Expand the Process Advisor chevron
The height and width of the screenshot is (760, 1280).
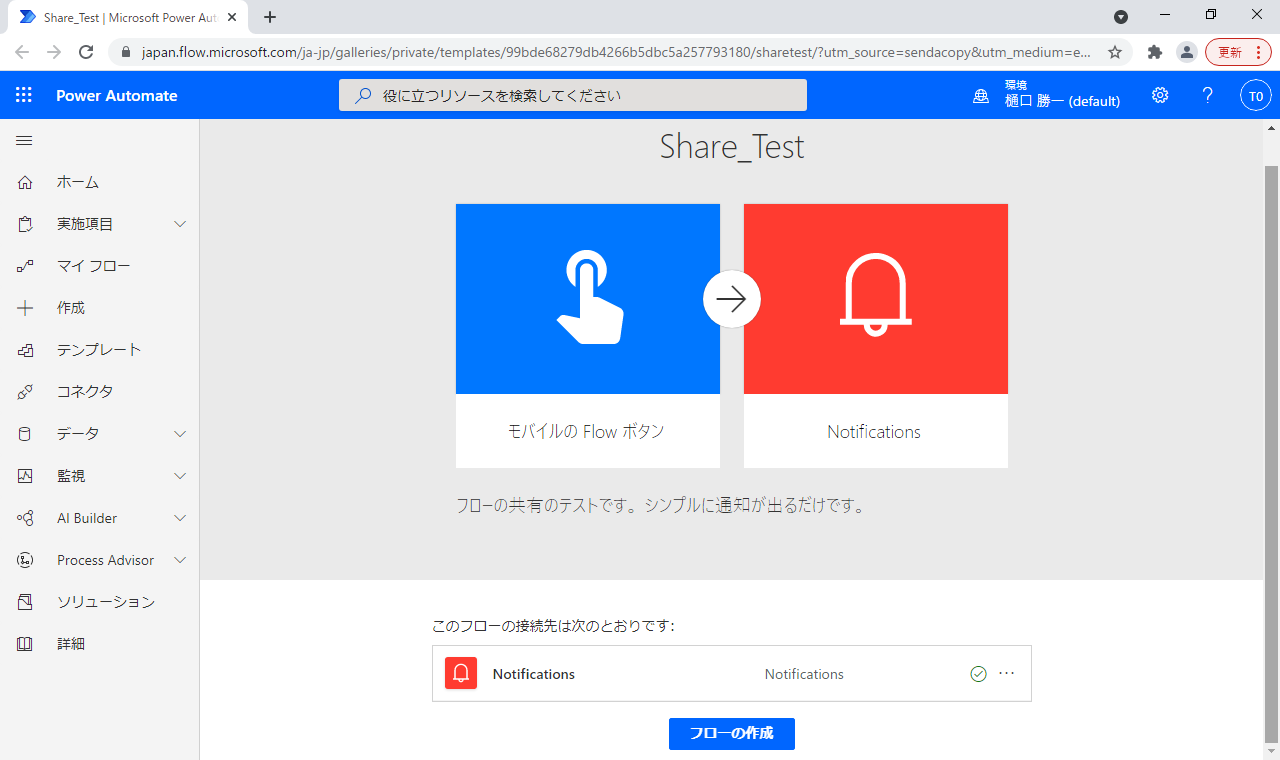click(x=180, y=560)
